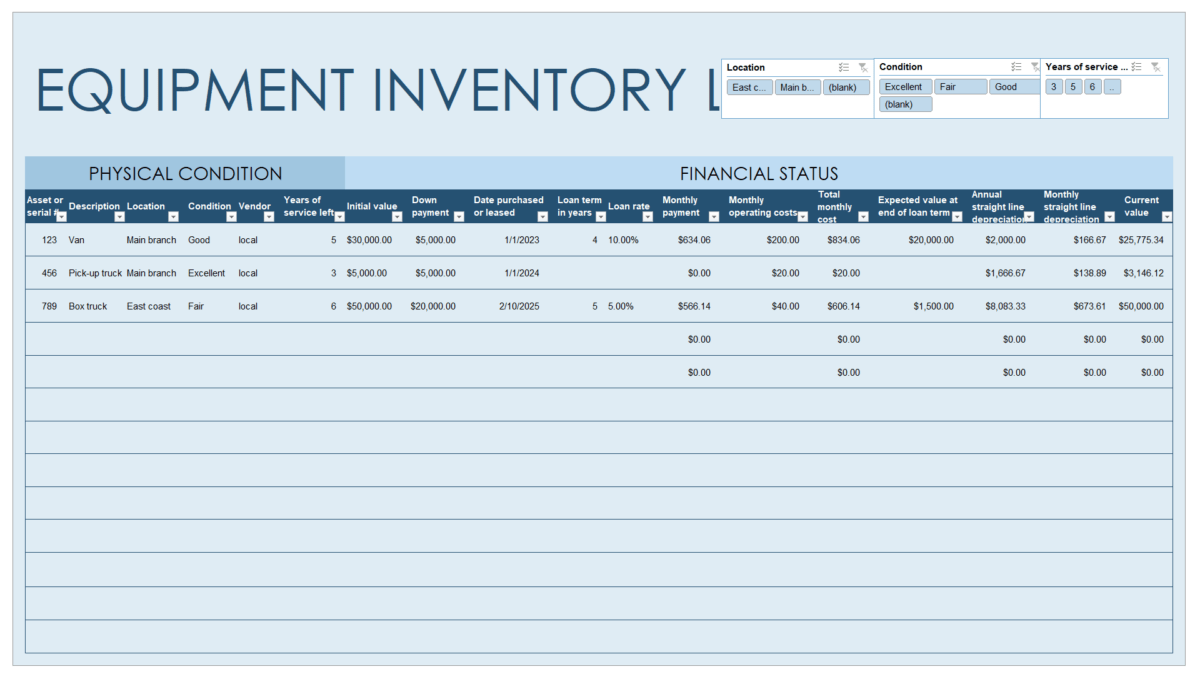Click clear filter icon on Condition slicer
Screen dimensions: 1200x694
pos(1034,67)
